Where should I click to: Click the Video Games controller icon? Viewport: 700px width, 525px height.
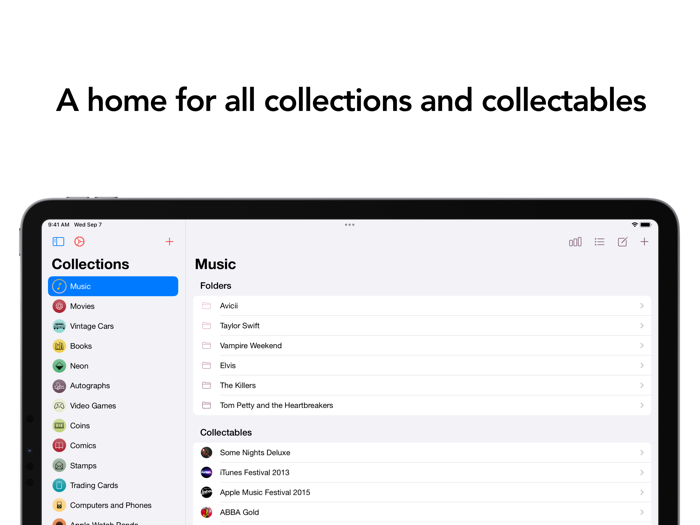click(x=59, y=406)
